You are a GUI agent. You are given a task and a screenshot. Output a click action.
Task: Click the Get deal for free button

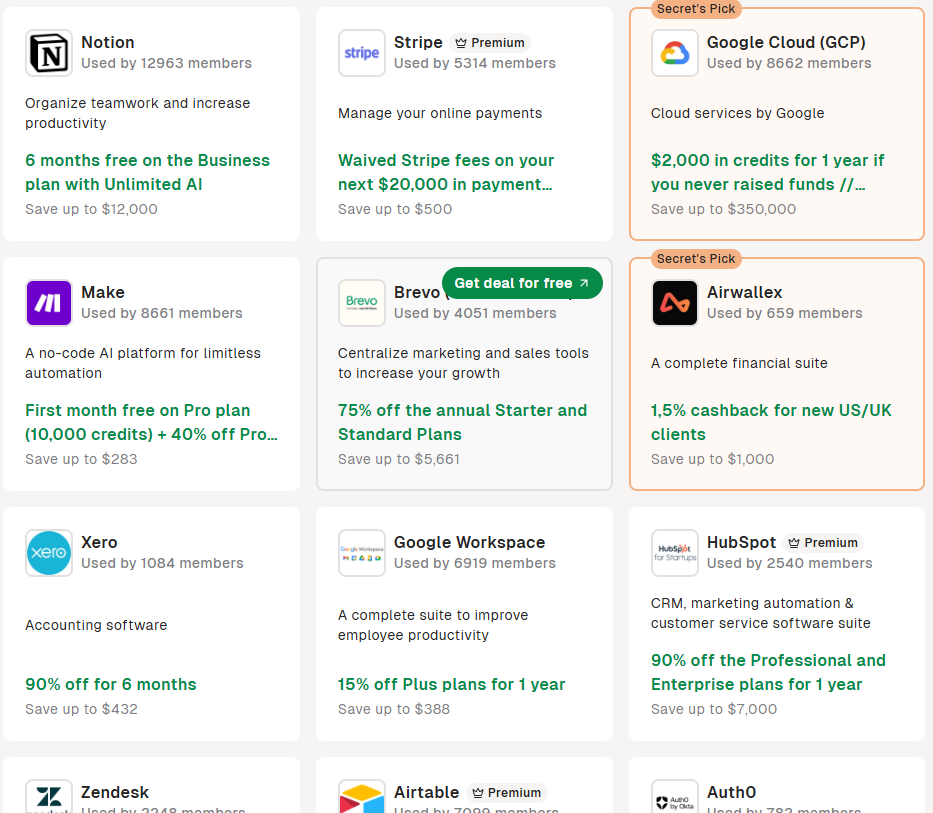coord(522,283)
